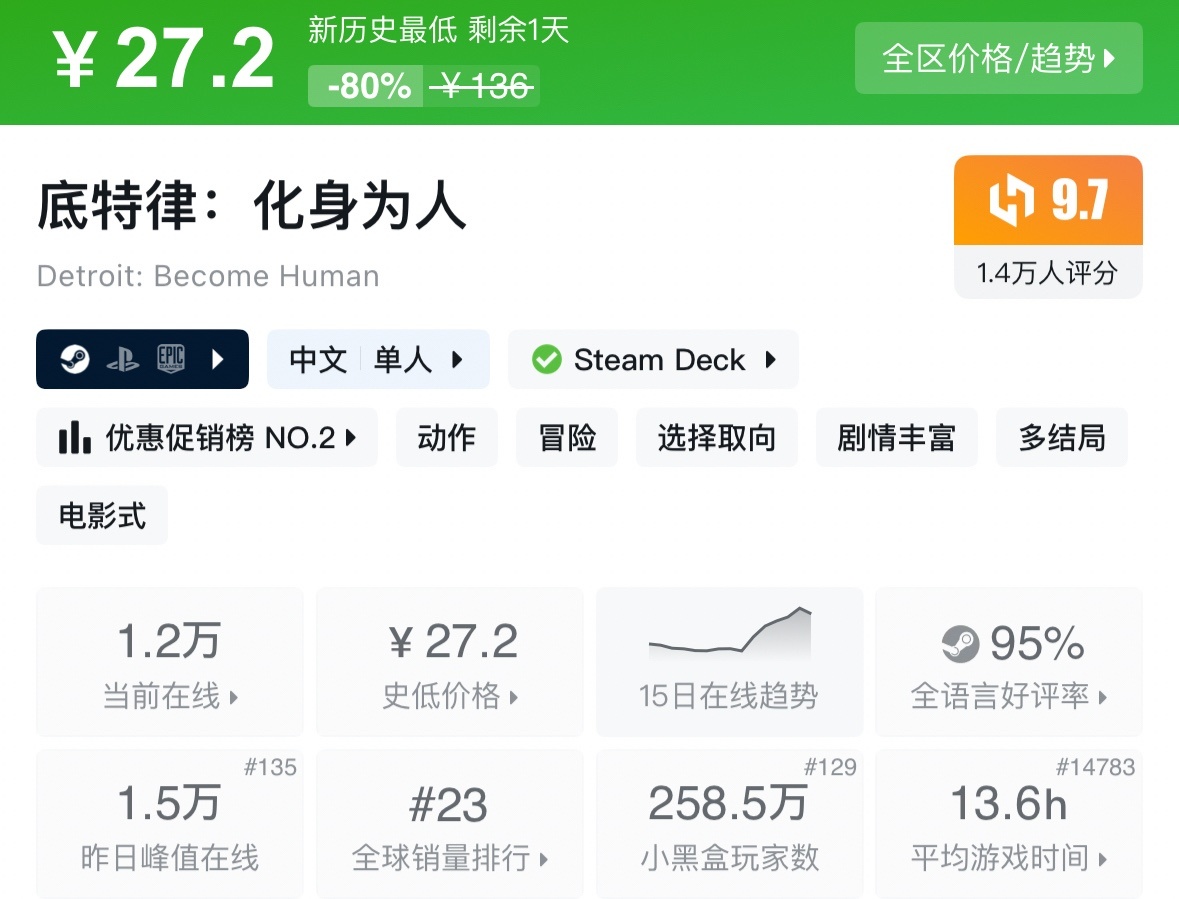Expand the platform list arrow
Image resolution: width=1179 pixels, height=899 pixels.
click(x=219, y=359)
